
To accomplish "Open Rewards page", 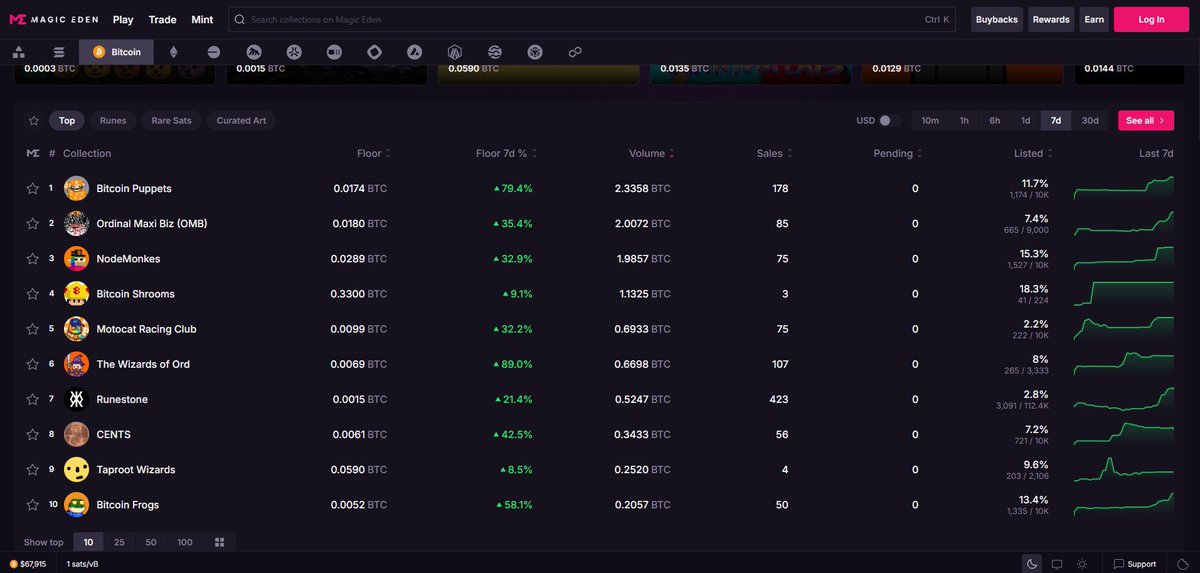I will click(x=1051, y=19).
